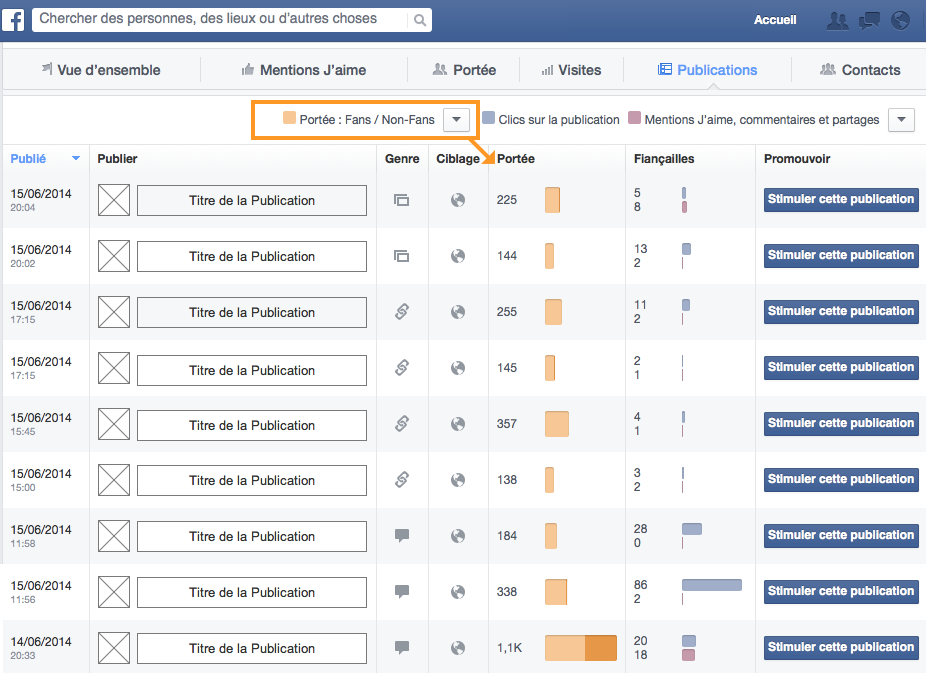
Task: Click the Ciblage globe icon for the 14/06/2014 post
Action: pos(457,647)
